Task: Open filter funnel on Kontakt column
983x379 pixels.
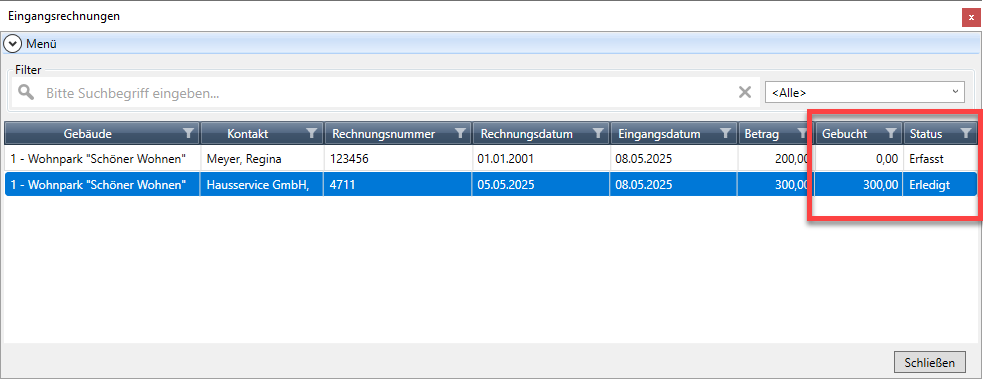Action: pos(312,133)
